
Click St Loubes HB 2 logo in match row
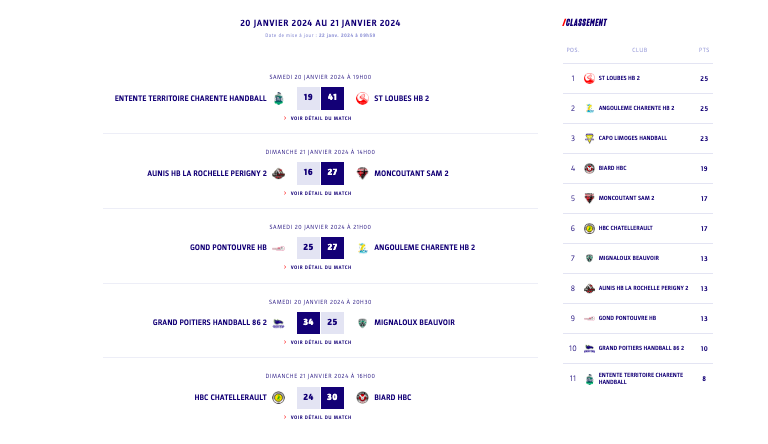click(x=362, y=99)
